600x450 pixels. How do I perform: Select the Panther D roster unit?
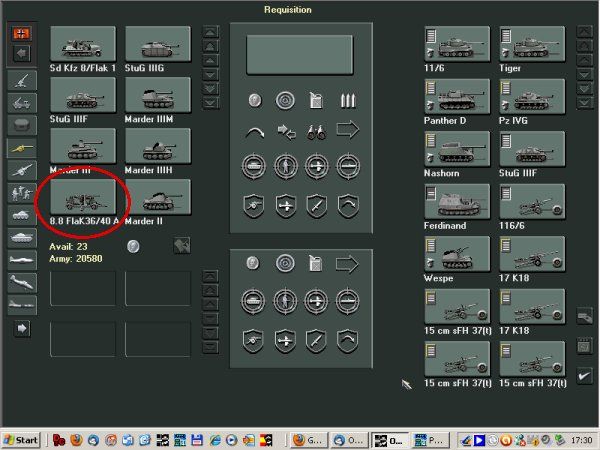click(457, 96)
